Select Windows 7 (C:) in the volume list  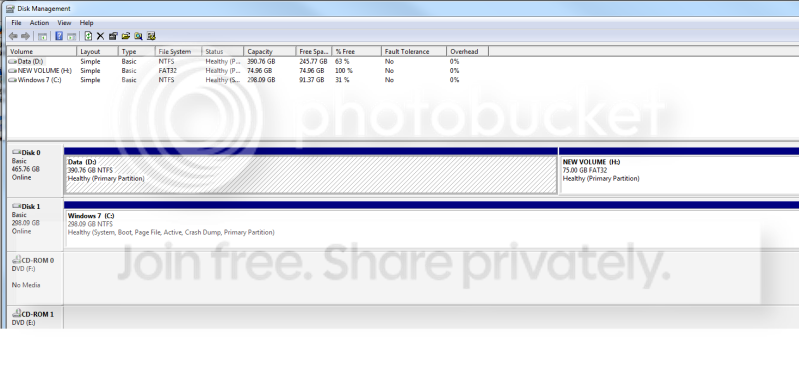39,80
